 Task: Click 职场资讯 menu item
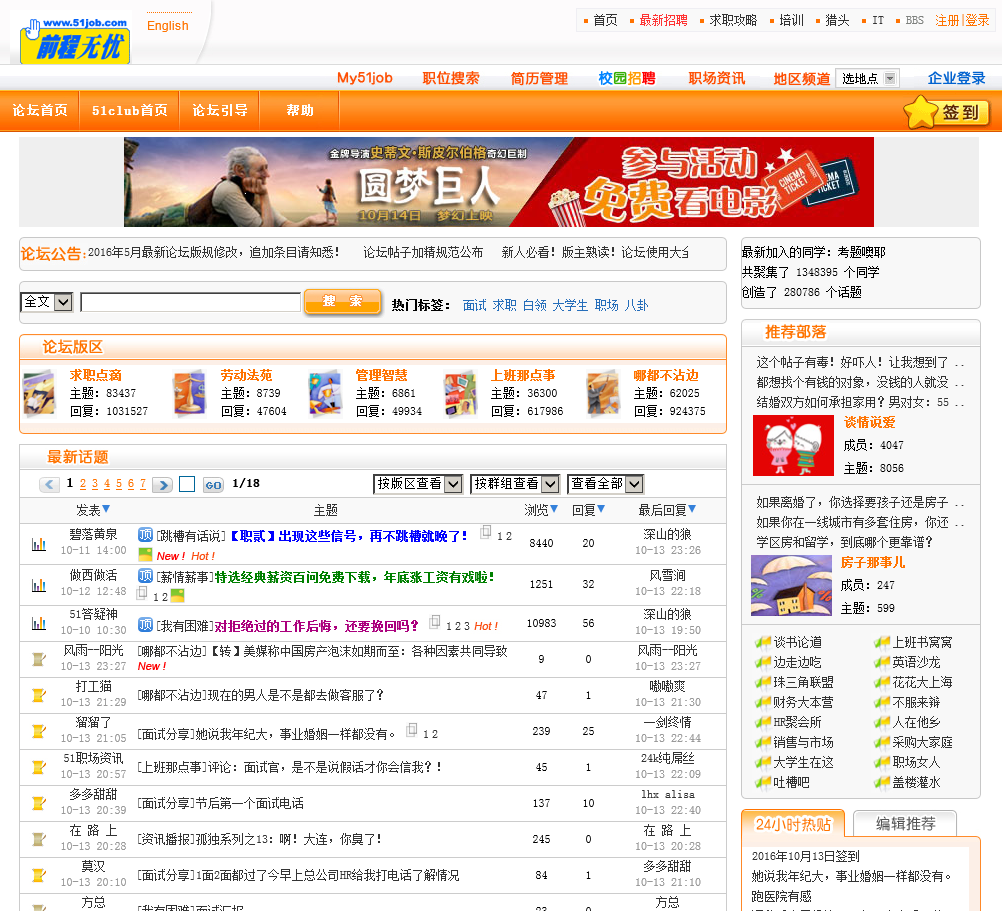point(717,78)
